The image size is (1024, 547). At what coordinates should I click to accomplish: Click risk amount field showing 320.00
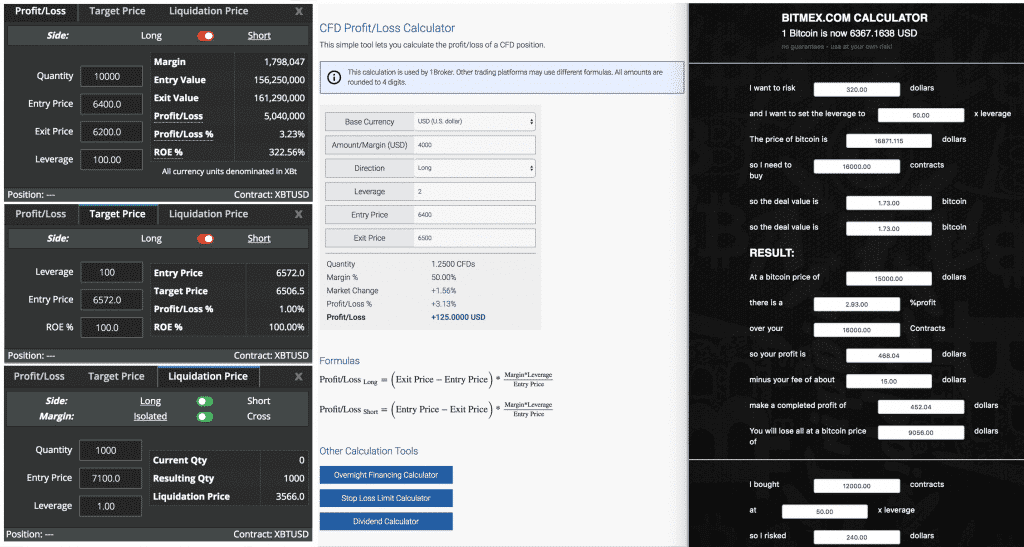click(857, 89)
